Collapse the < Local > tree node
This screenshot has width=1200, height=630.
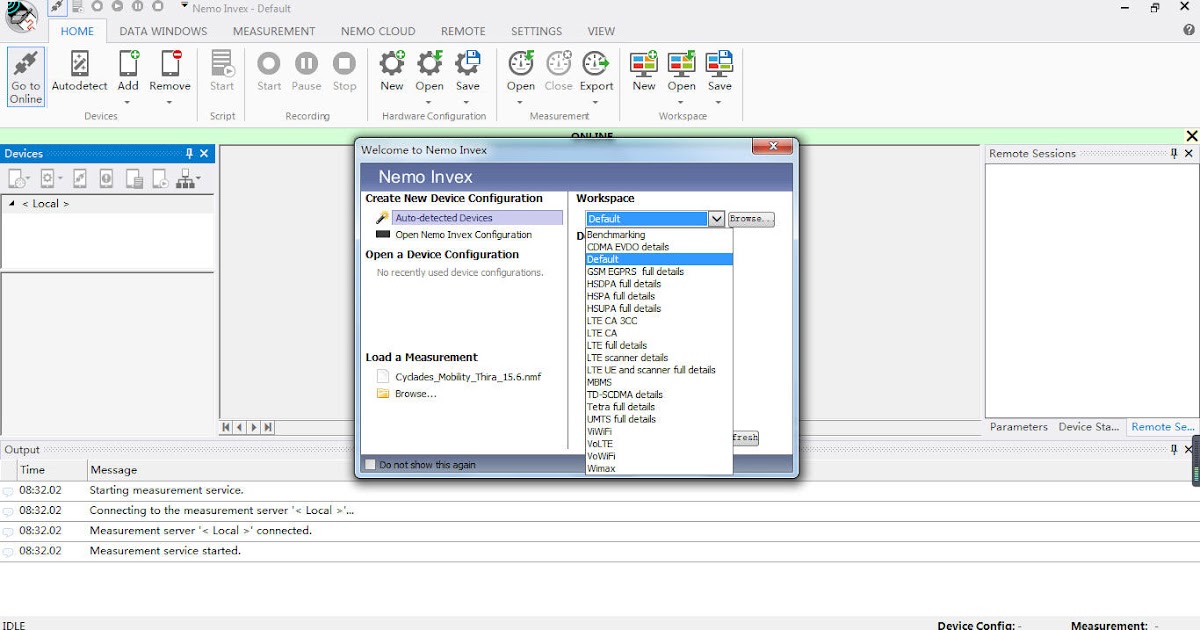[x=12, y=203]
